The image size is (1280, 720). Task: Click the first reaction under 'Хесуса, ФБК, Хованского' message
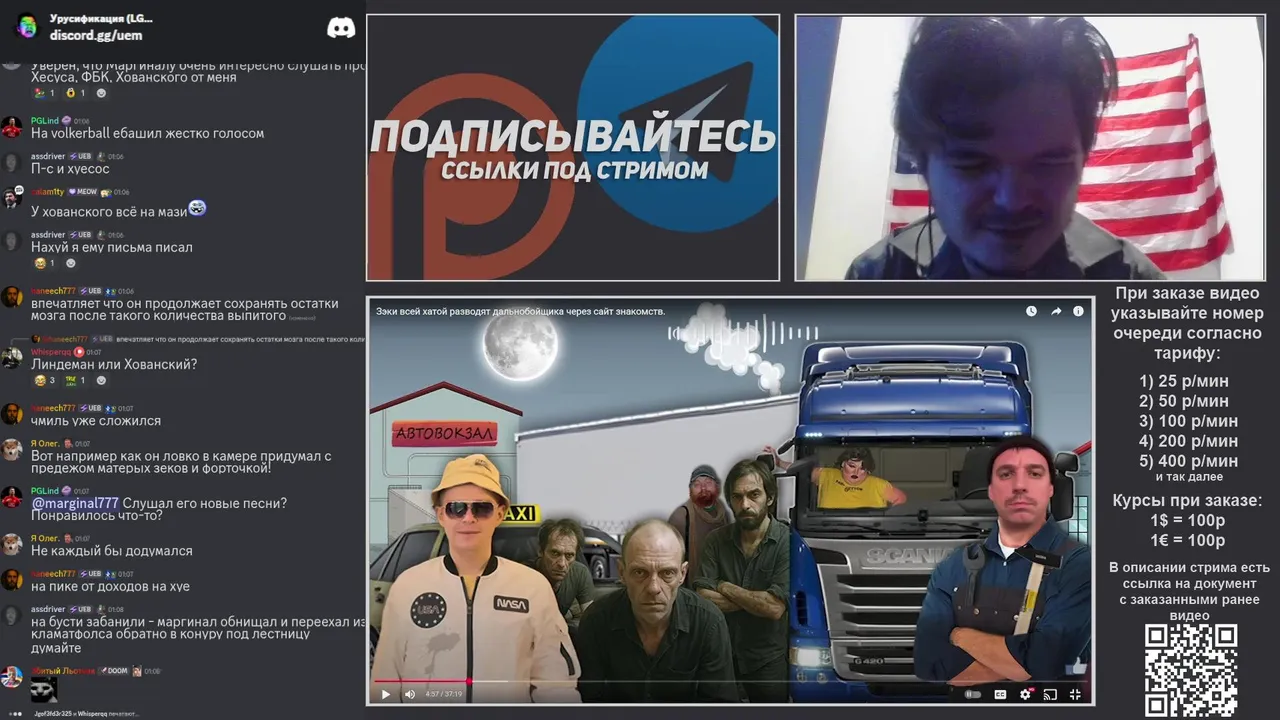click(46, 93)
